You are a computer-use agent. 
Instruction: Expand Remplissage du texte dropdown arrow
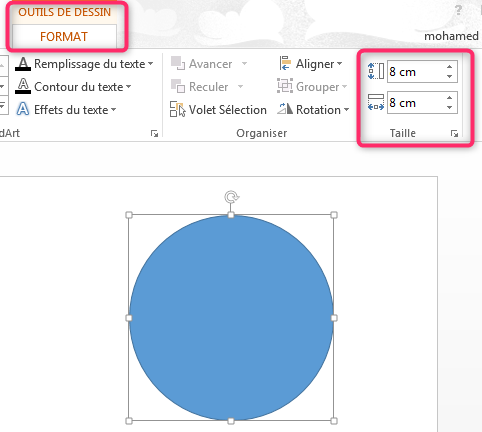coord(150,63)
